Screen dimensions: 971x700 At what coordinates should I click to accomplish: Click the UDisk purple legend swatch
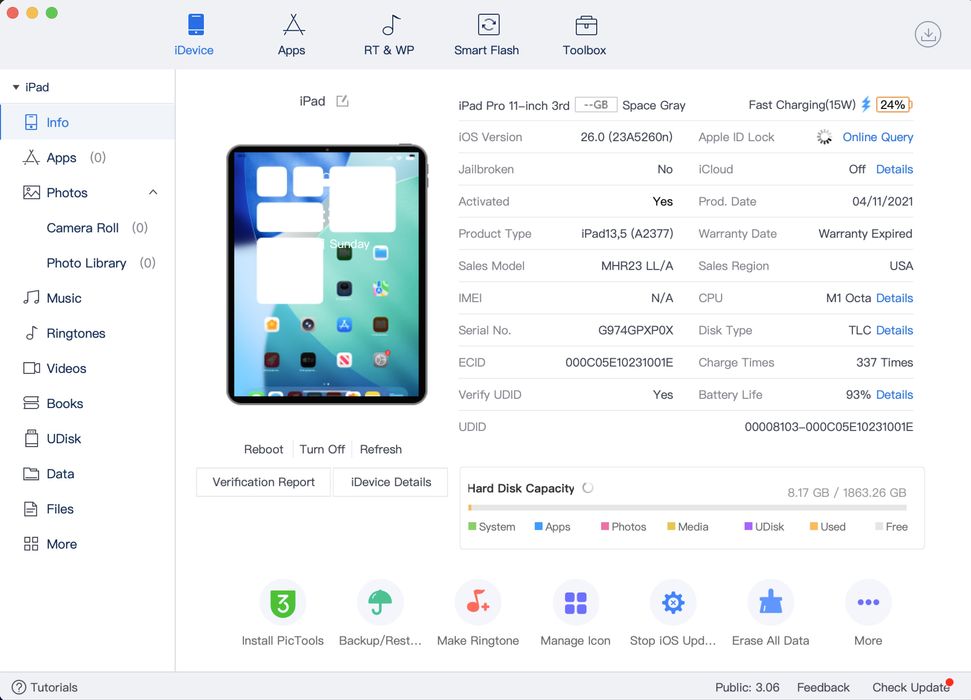[749, 527]
